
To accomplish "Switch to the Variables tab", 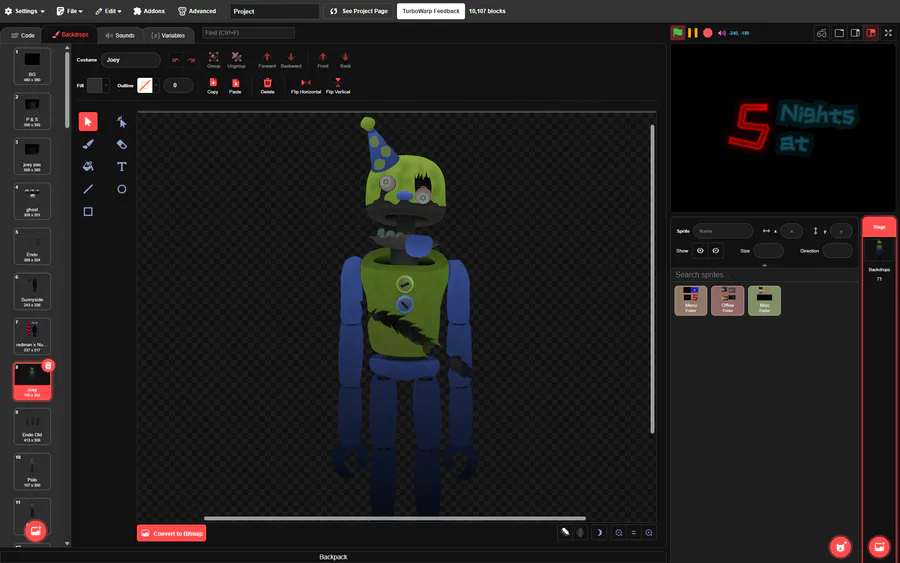I will click(x=168, y=36).
